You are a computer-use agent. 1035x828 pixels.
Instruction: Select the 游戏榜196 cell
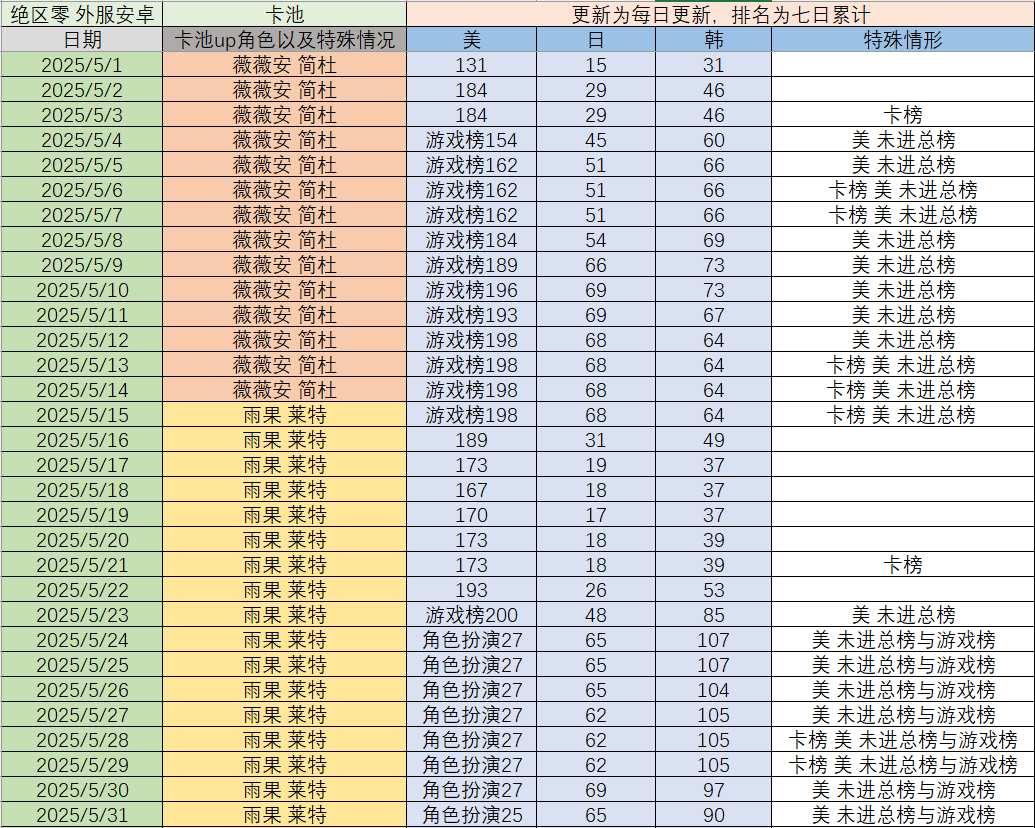(471, 290)
